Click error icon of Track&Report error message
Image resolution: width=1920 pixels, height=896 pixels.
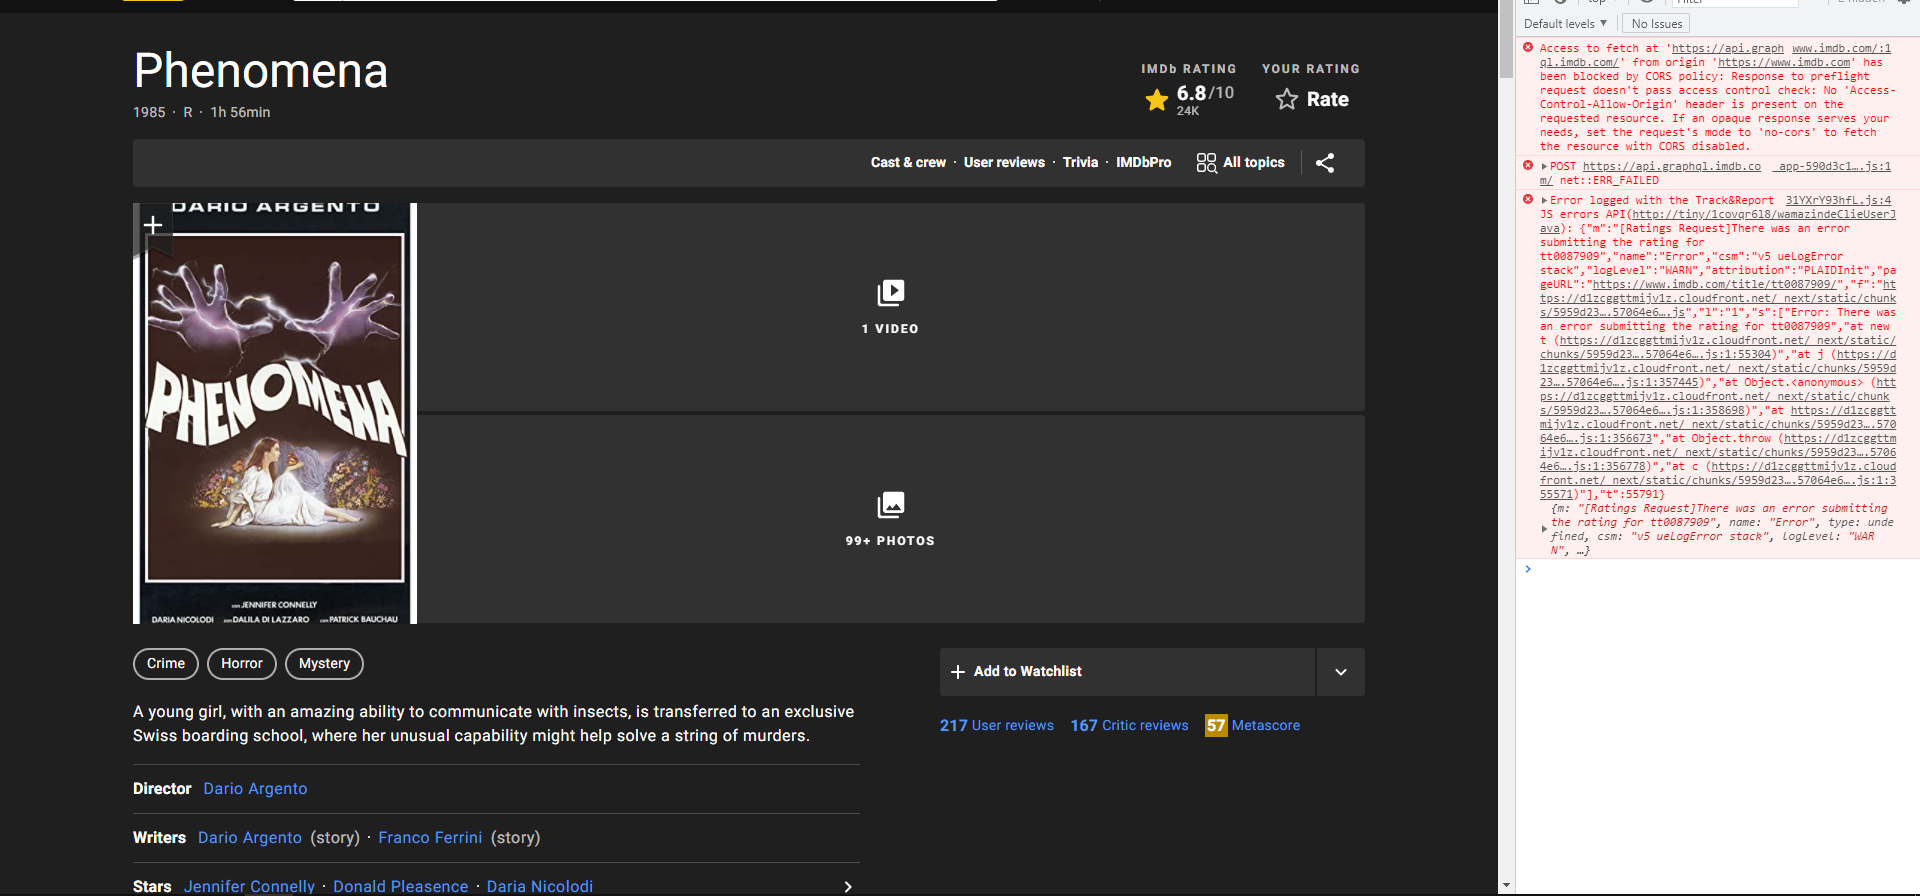click(1528, 200)
